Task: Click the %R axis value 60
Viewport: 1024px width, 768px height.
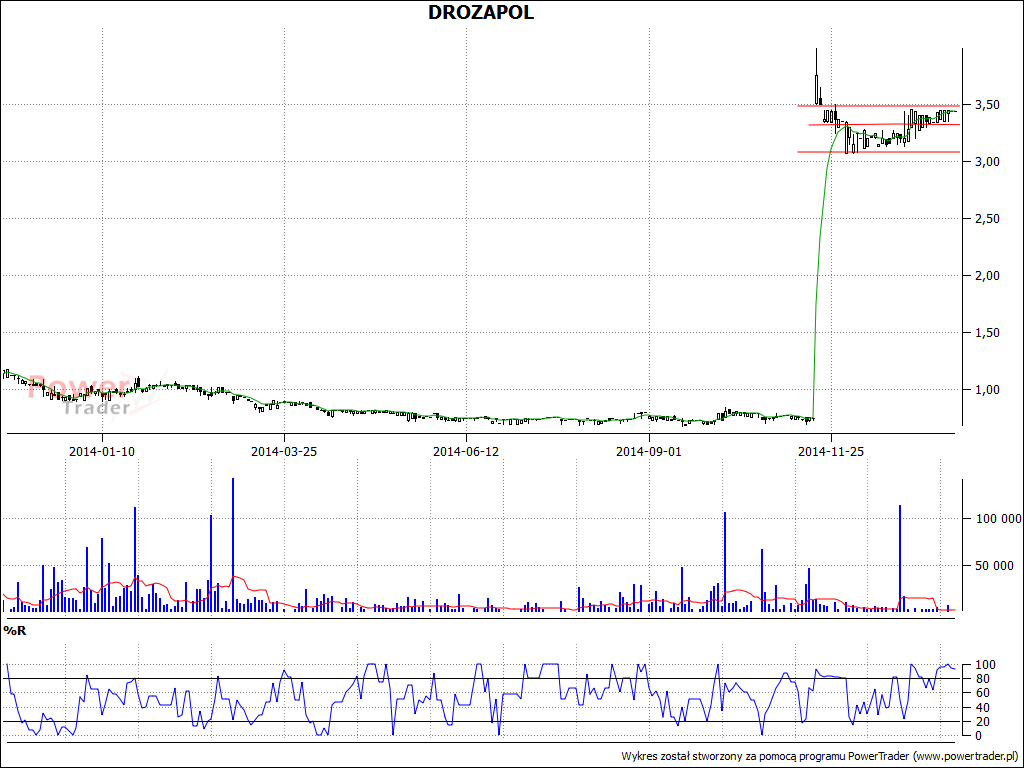Action: (x=981, y=694)
